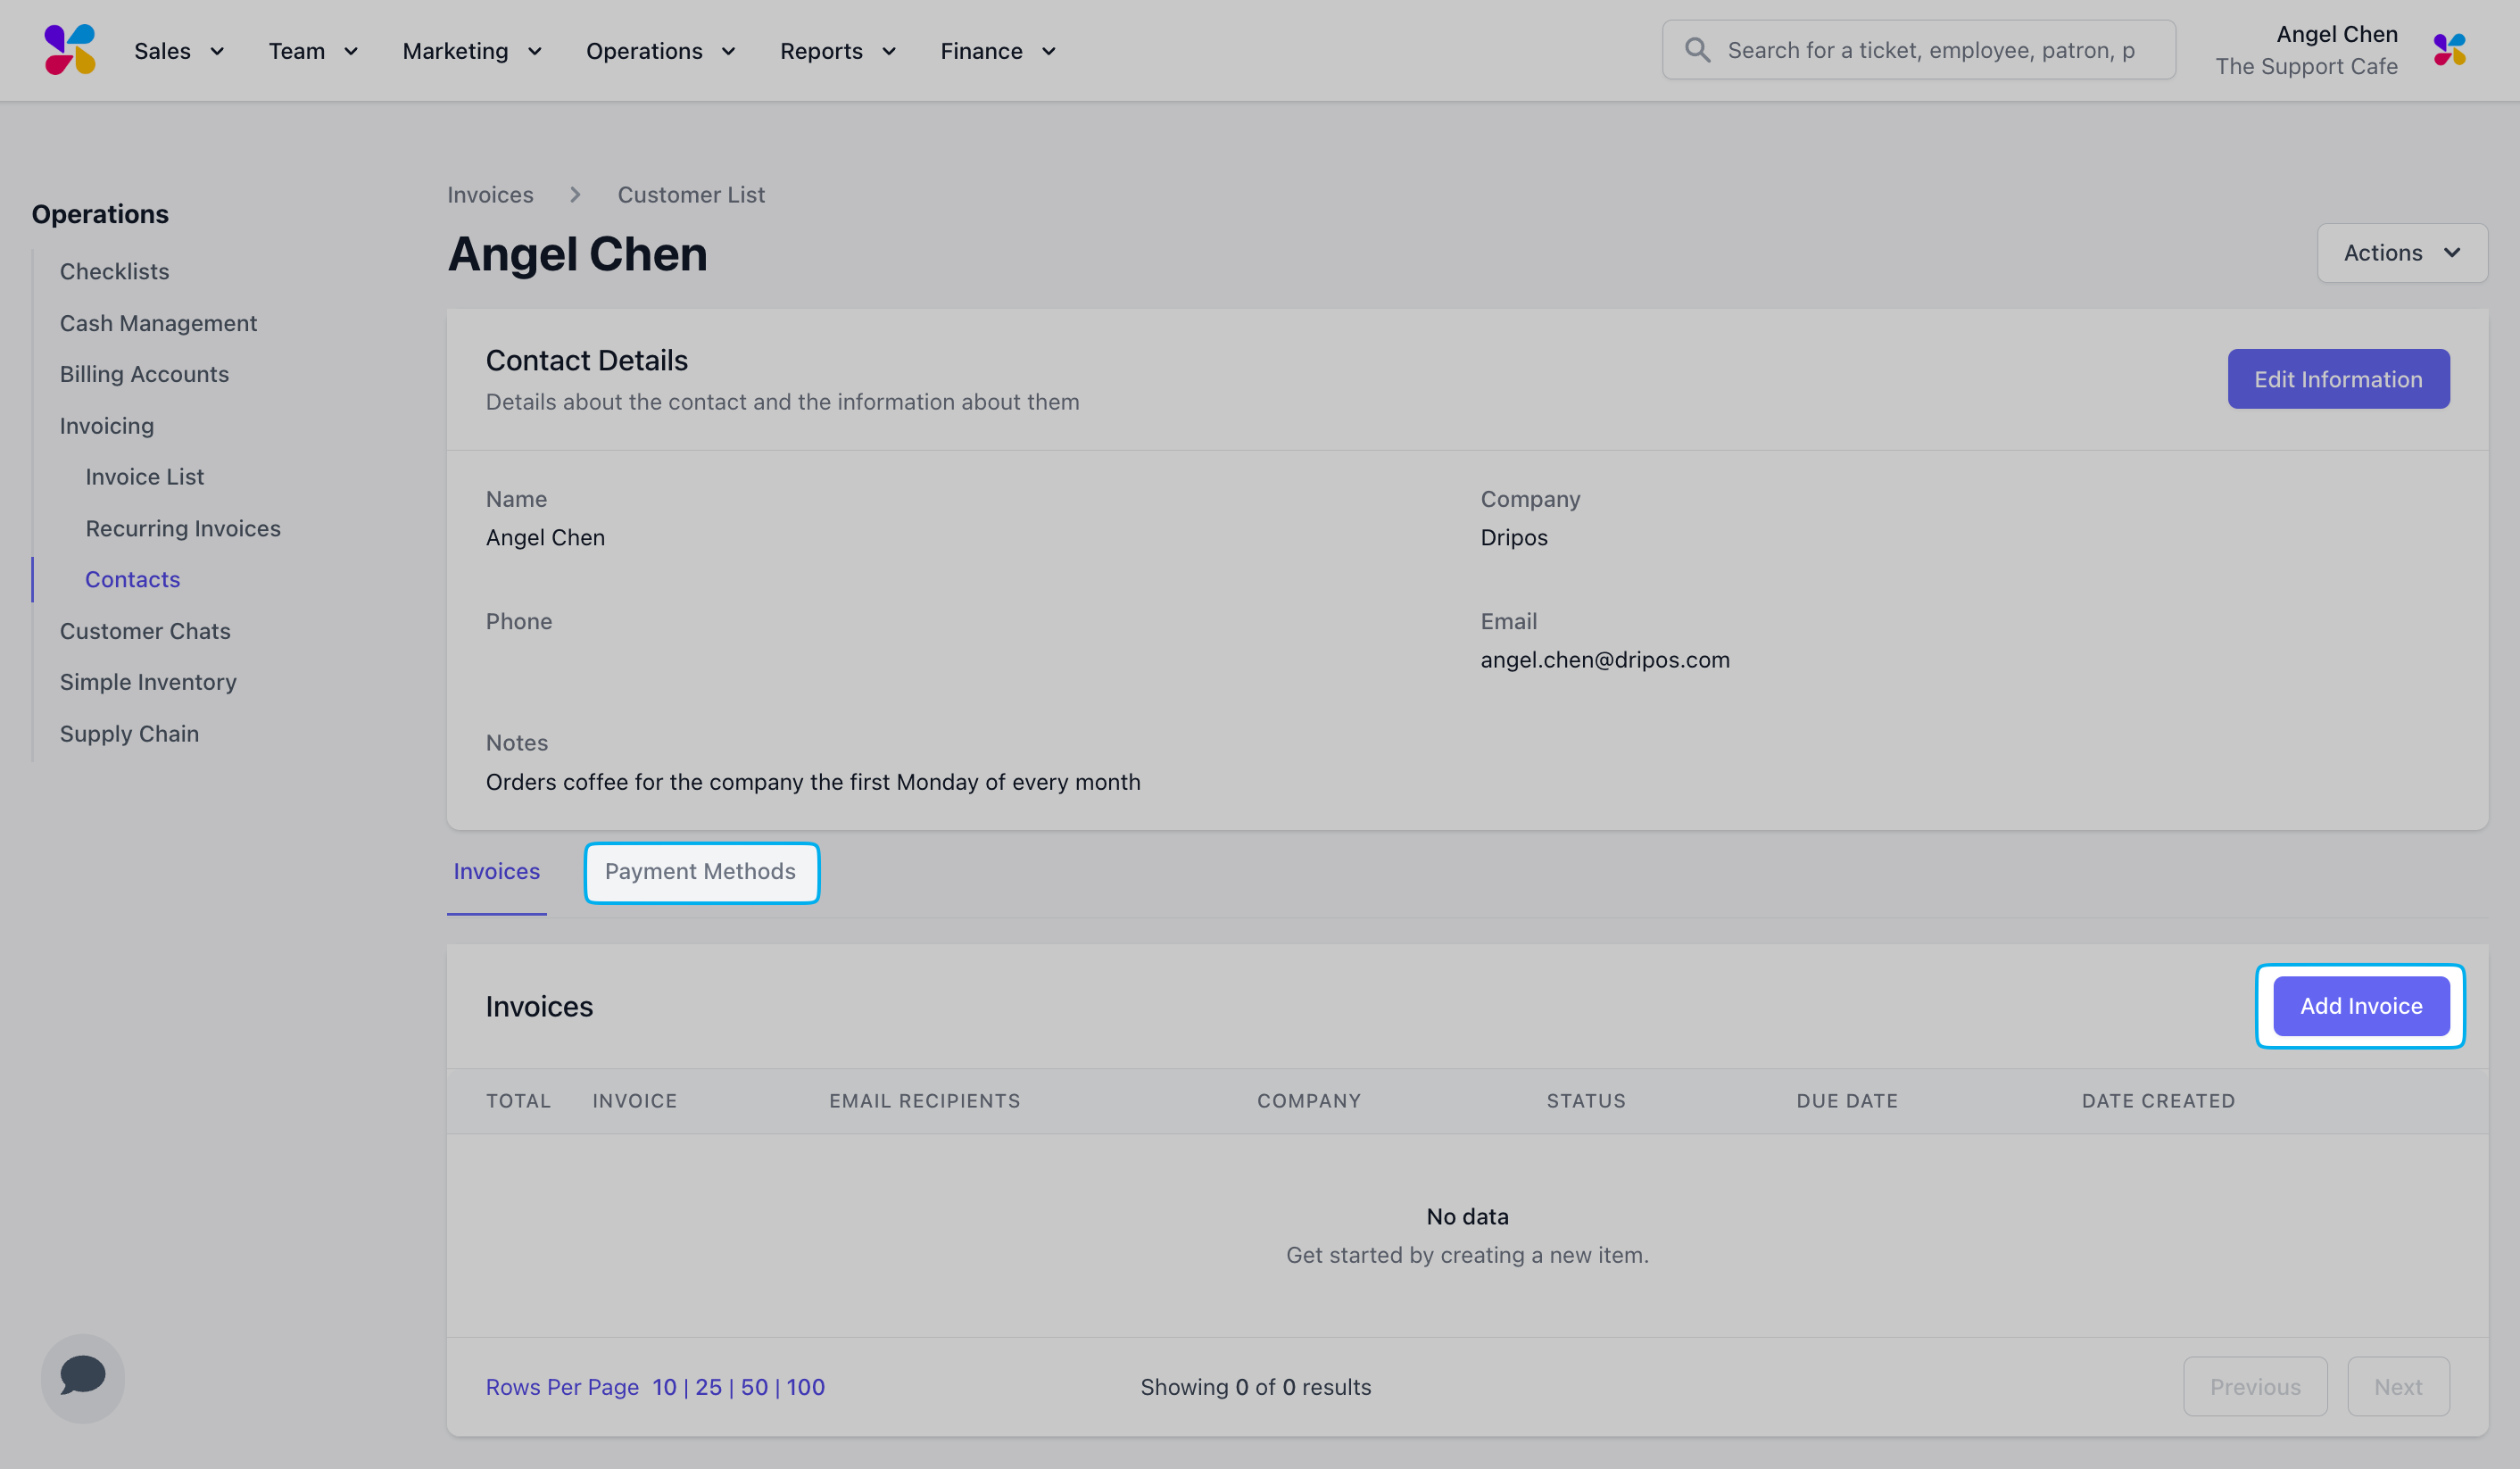Click the ticket search input field
Screen dimensions: 2520x1469
pyautogui.click(x=1918, y=50)
